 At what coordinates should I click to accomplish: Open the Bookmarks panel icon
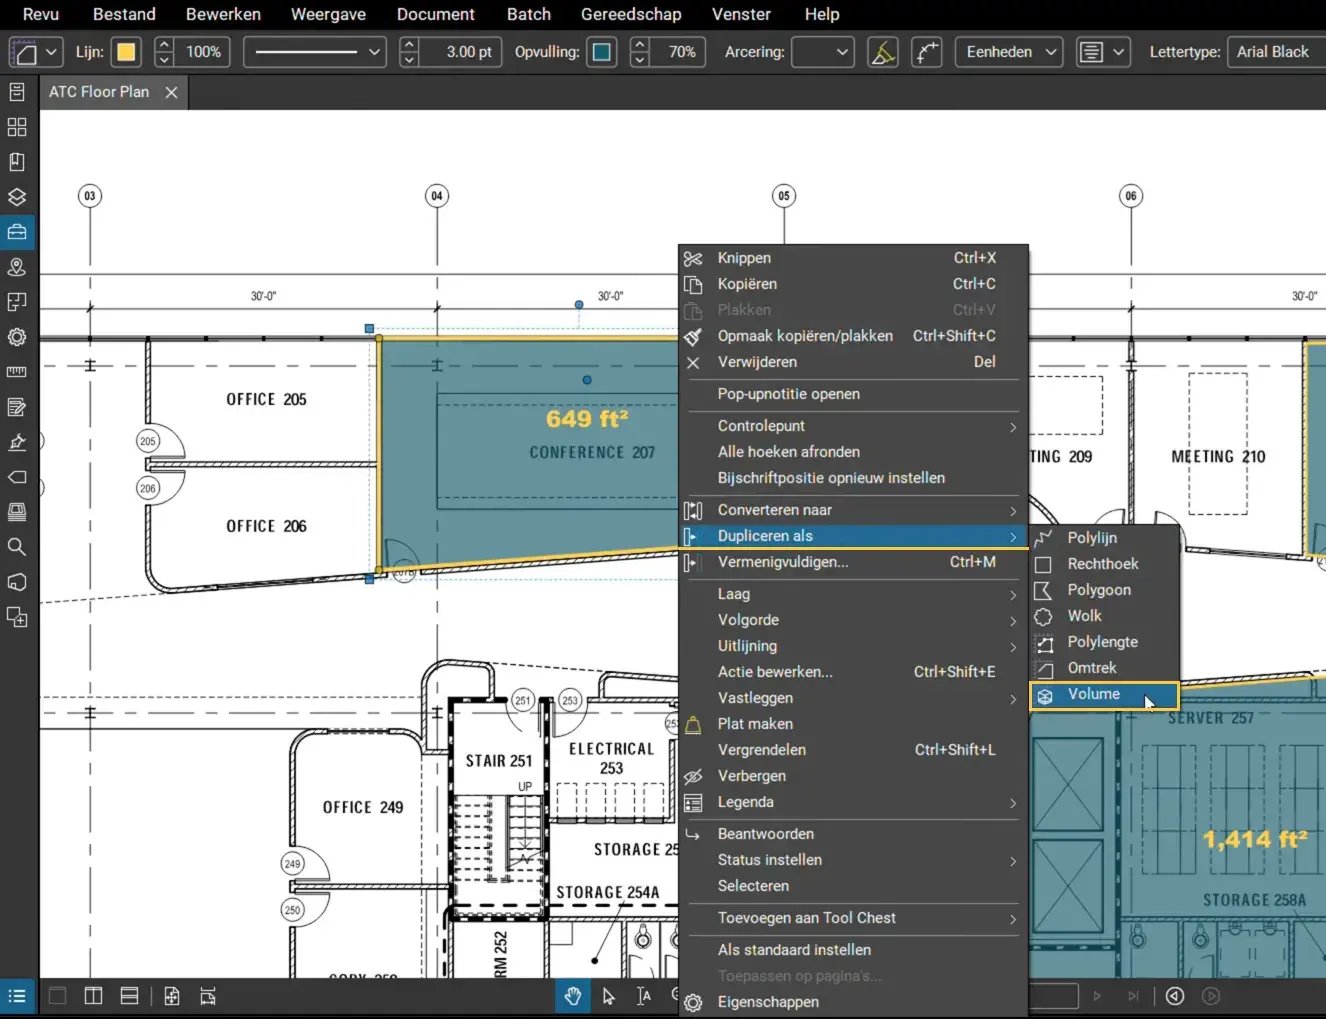coord(17,162)
